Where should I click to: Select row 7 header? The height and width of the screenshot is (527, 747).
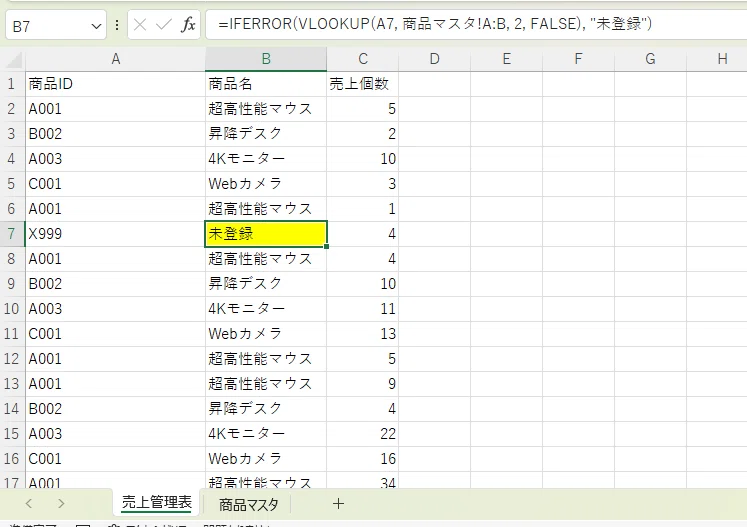12,234
